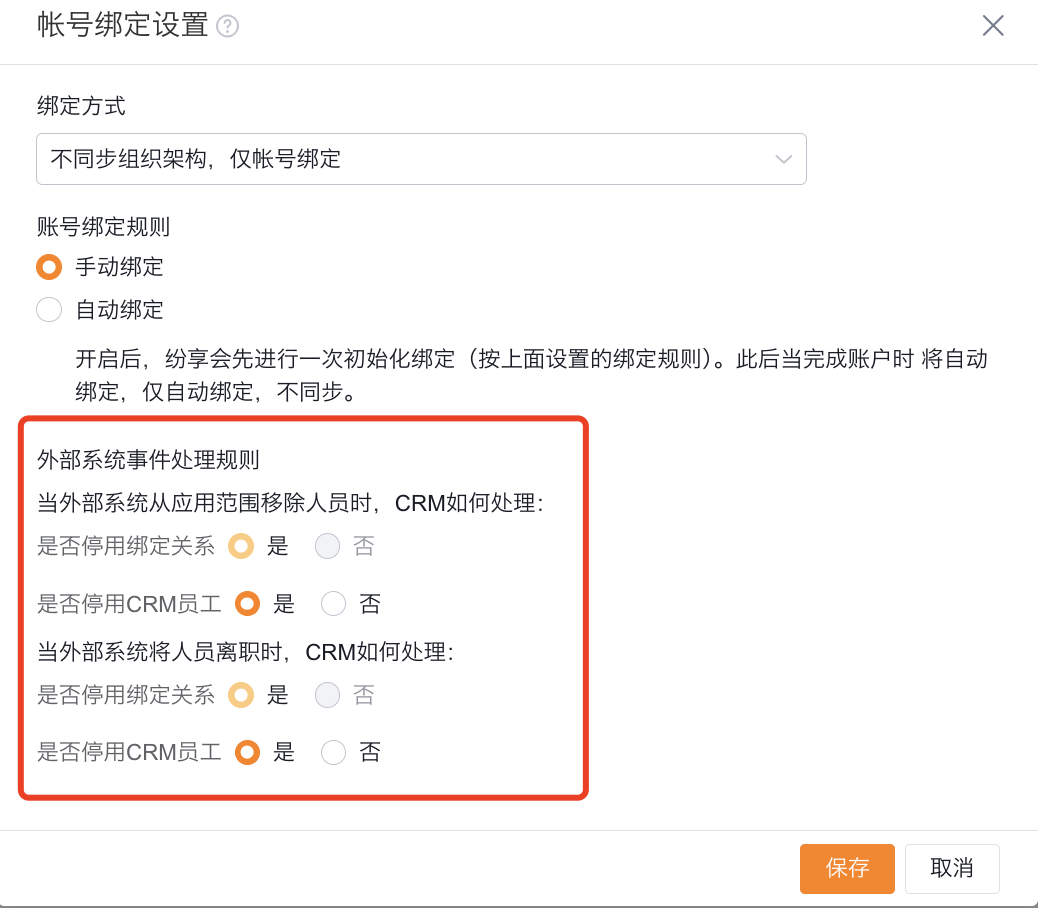Click the 帐号绑定设置 dialog title
This screenshot has width=1038, height=908.
(x=122, y=25)
